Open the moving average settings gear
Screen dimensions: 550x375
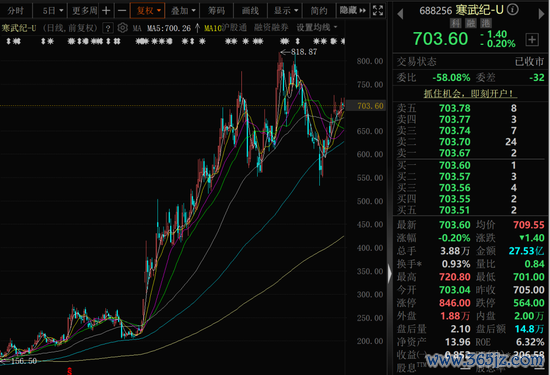[x=122, y=28]
